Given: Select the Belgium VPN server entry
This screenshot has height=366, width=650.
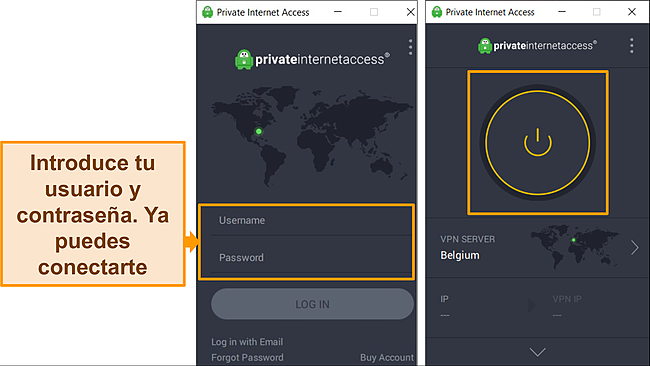Looking at the screenshot, I should [538, 247].
